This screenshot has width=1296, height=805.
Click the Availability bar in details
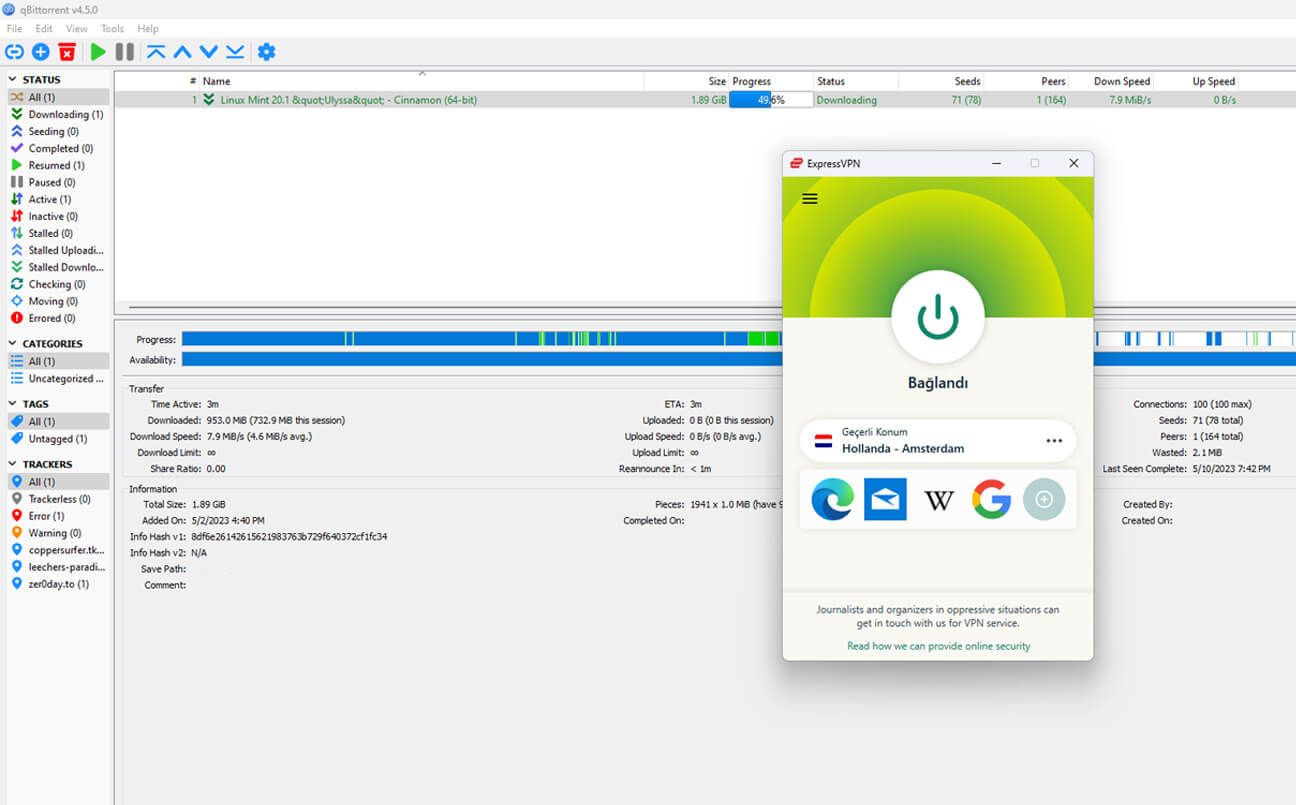pos(738,359)
